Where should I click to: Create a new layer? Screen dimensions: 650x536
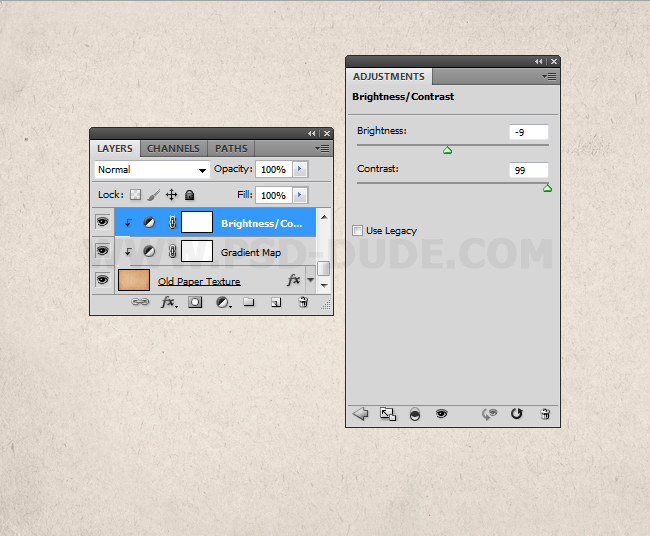pyautogui.click(x=276, y=303)
